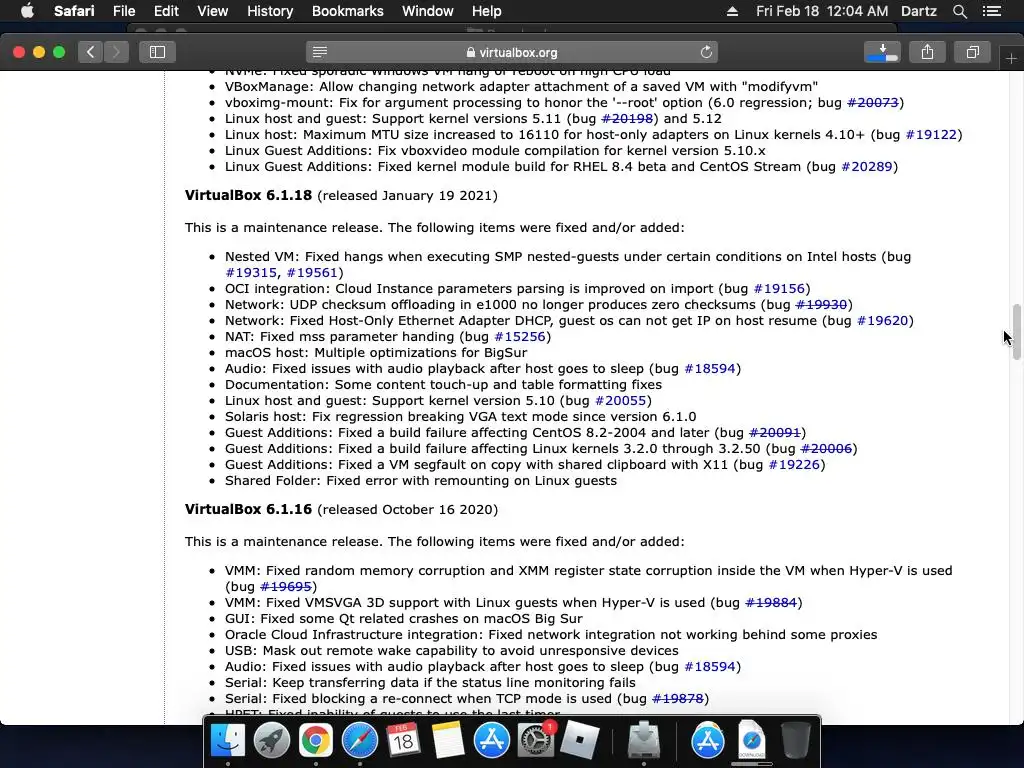Open the Share sheet button
Viewport: 1024px width, 768px height.
point(927,52)
